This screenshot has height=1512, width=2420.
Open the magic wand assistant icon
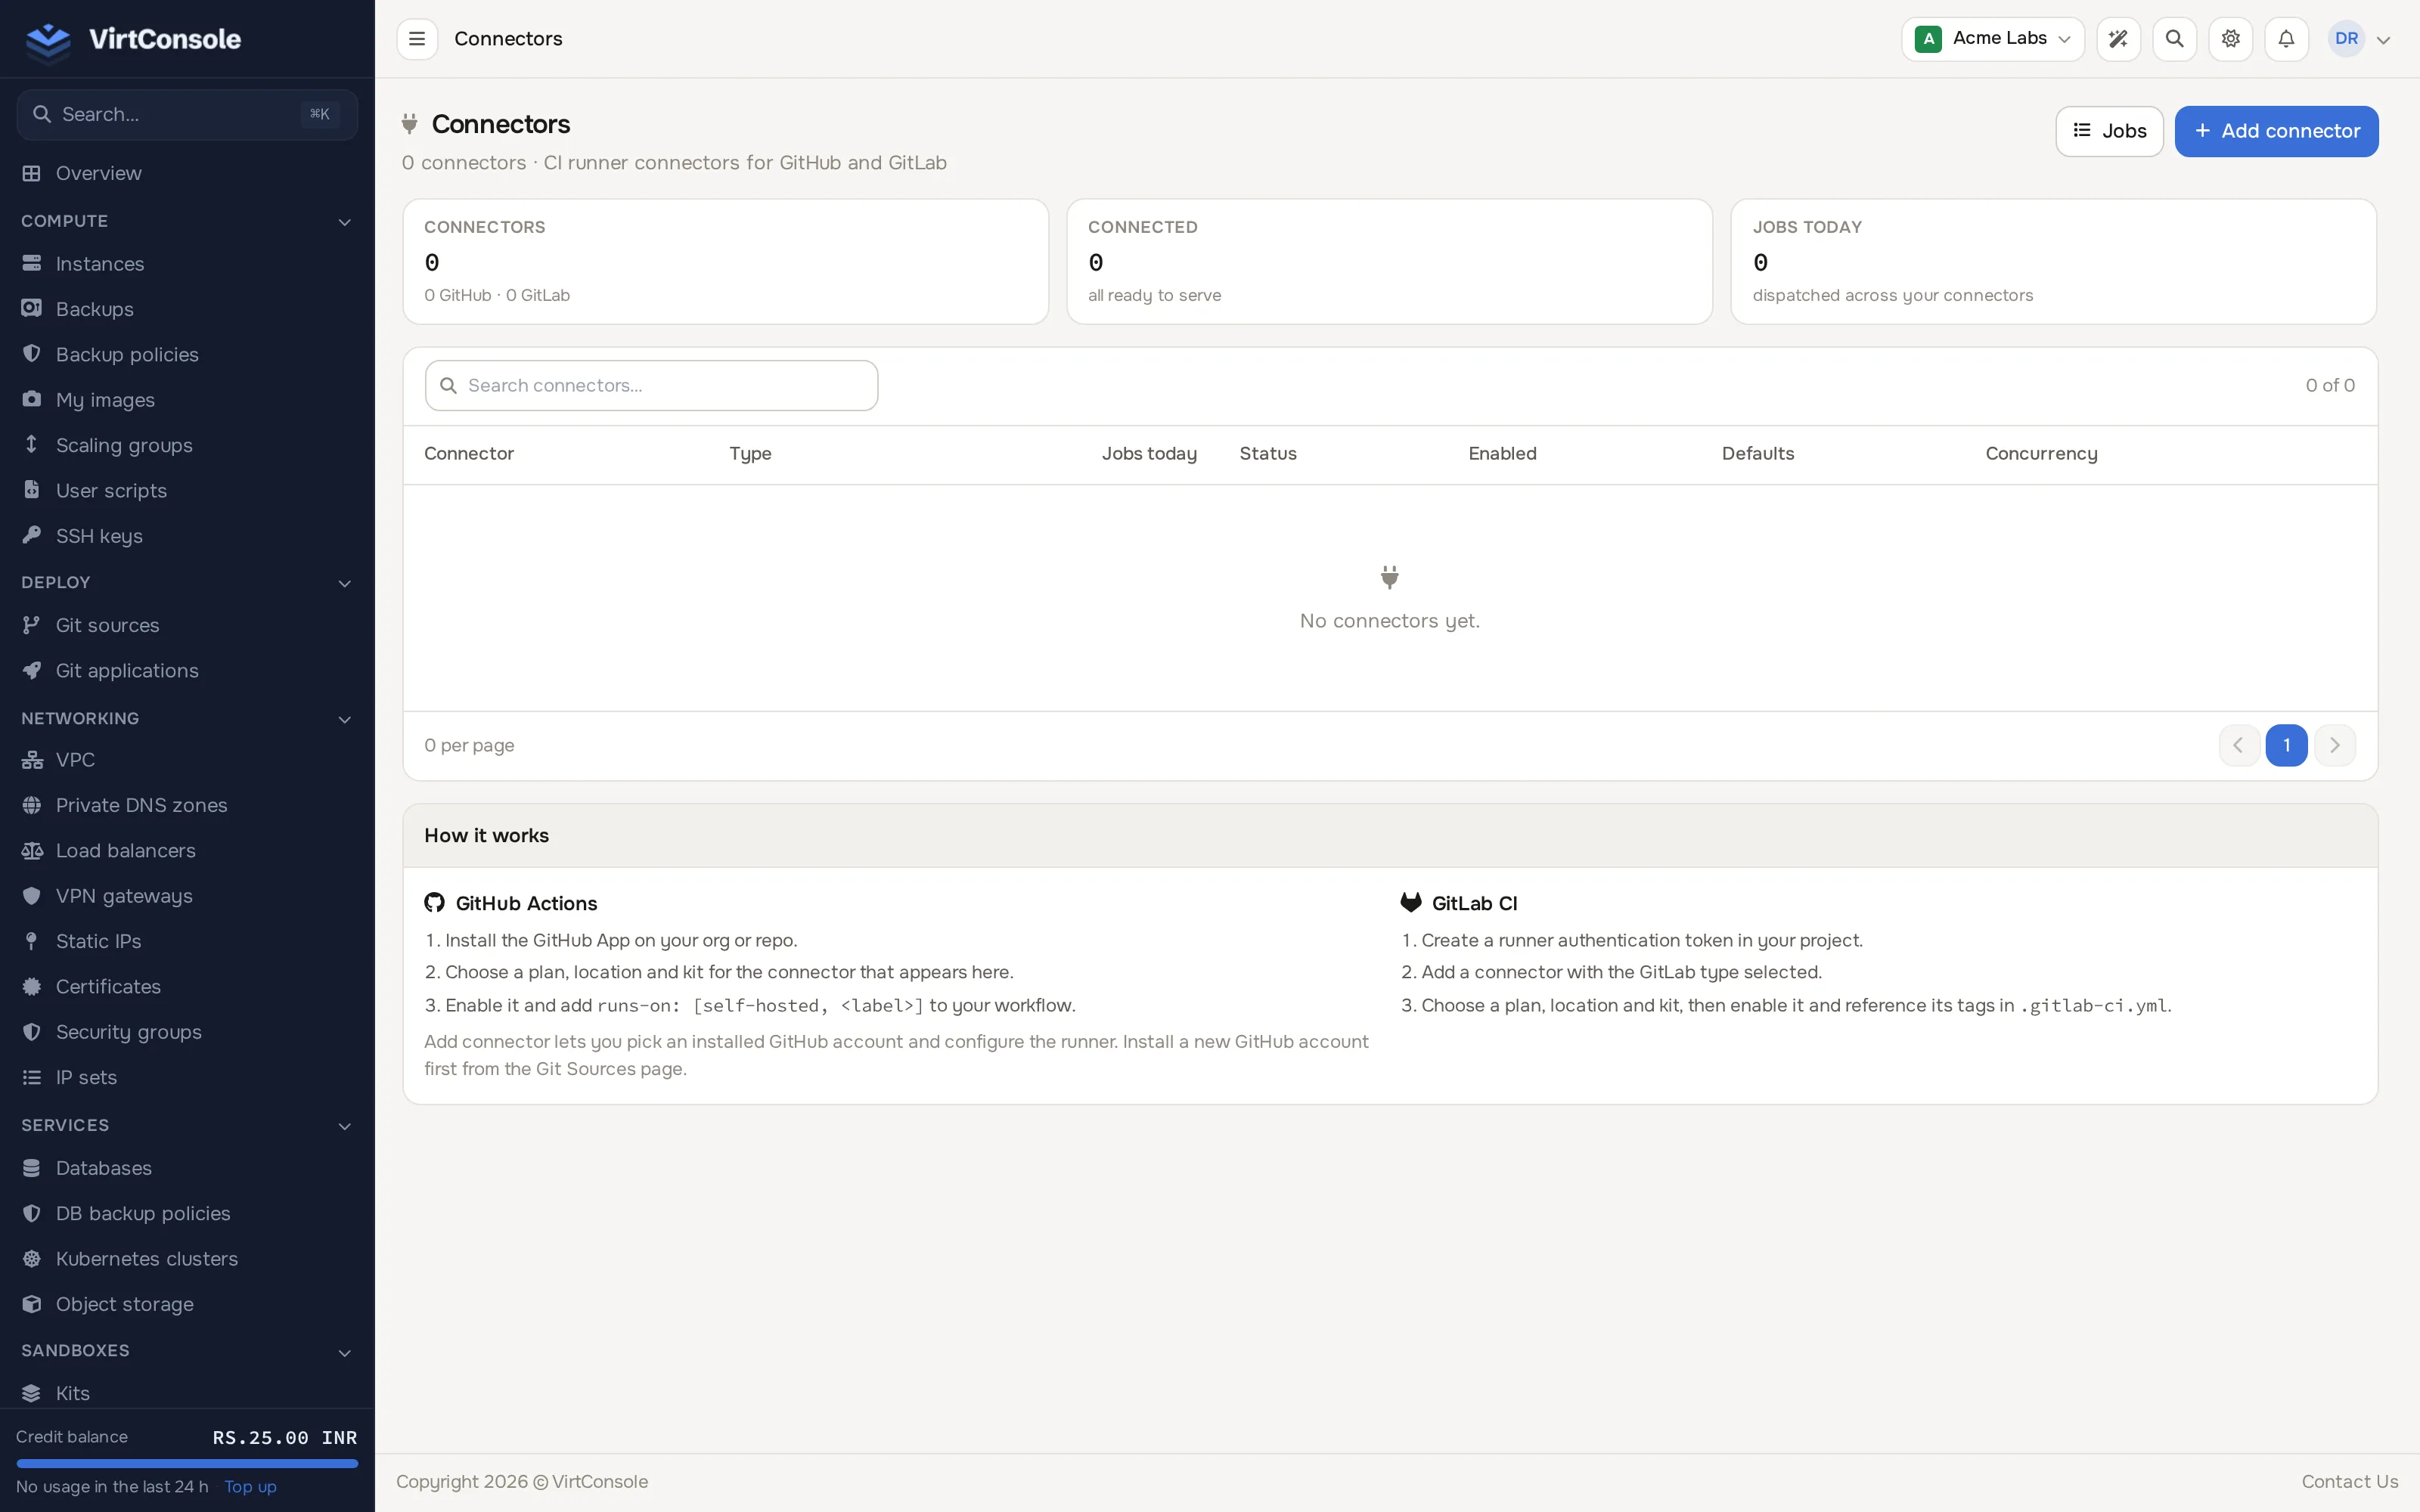point(2118,39)
